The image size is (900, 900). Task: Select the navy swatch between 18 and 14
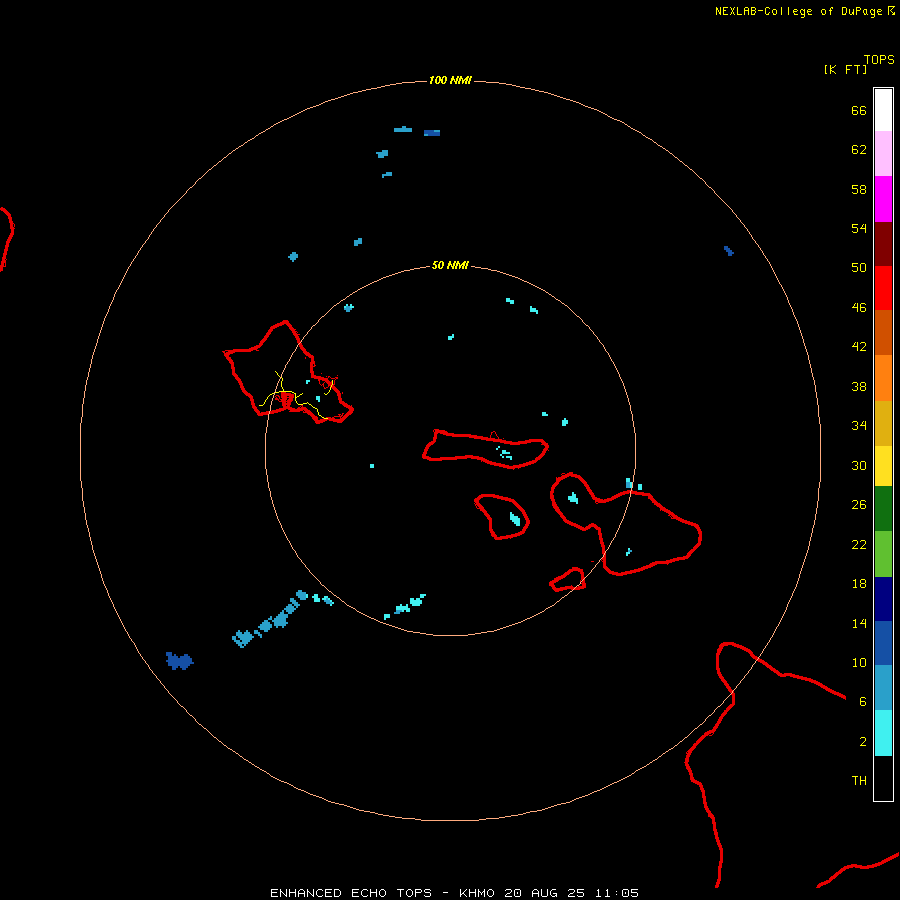click(883, 599)
